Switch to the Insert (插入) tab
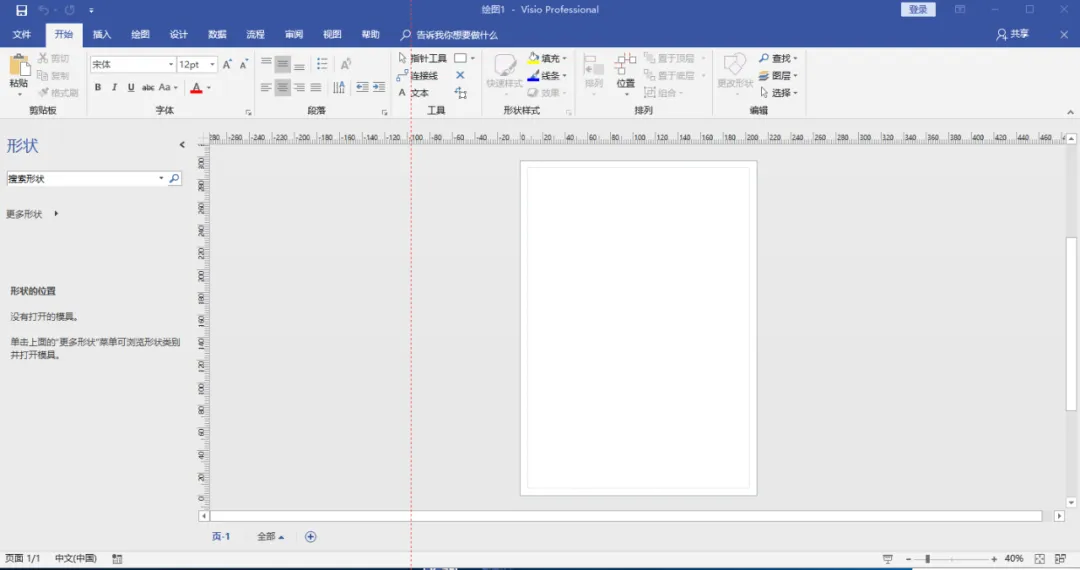This screenshot has width=1080, height=570. coord(102,34)
